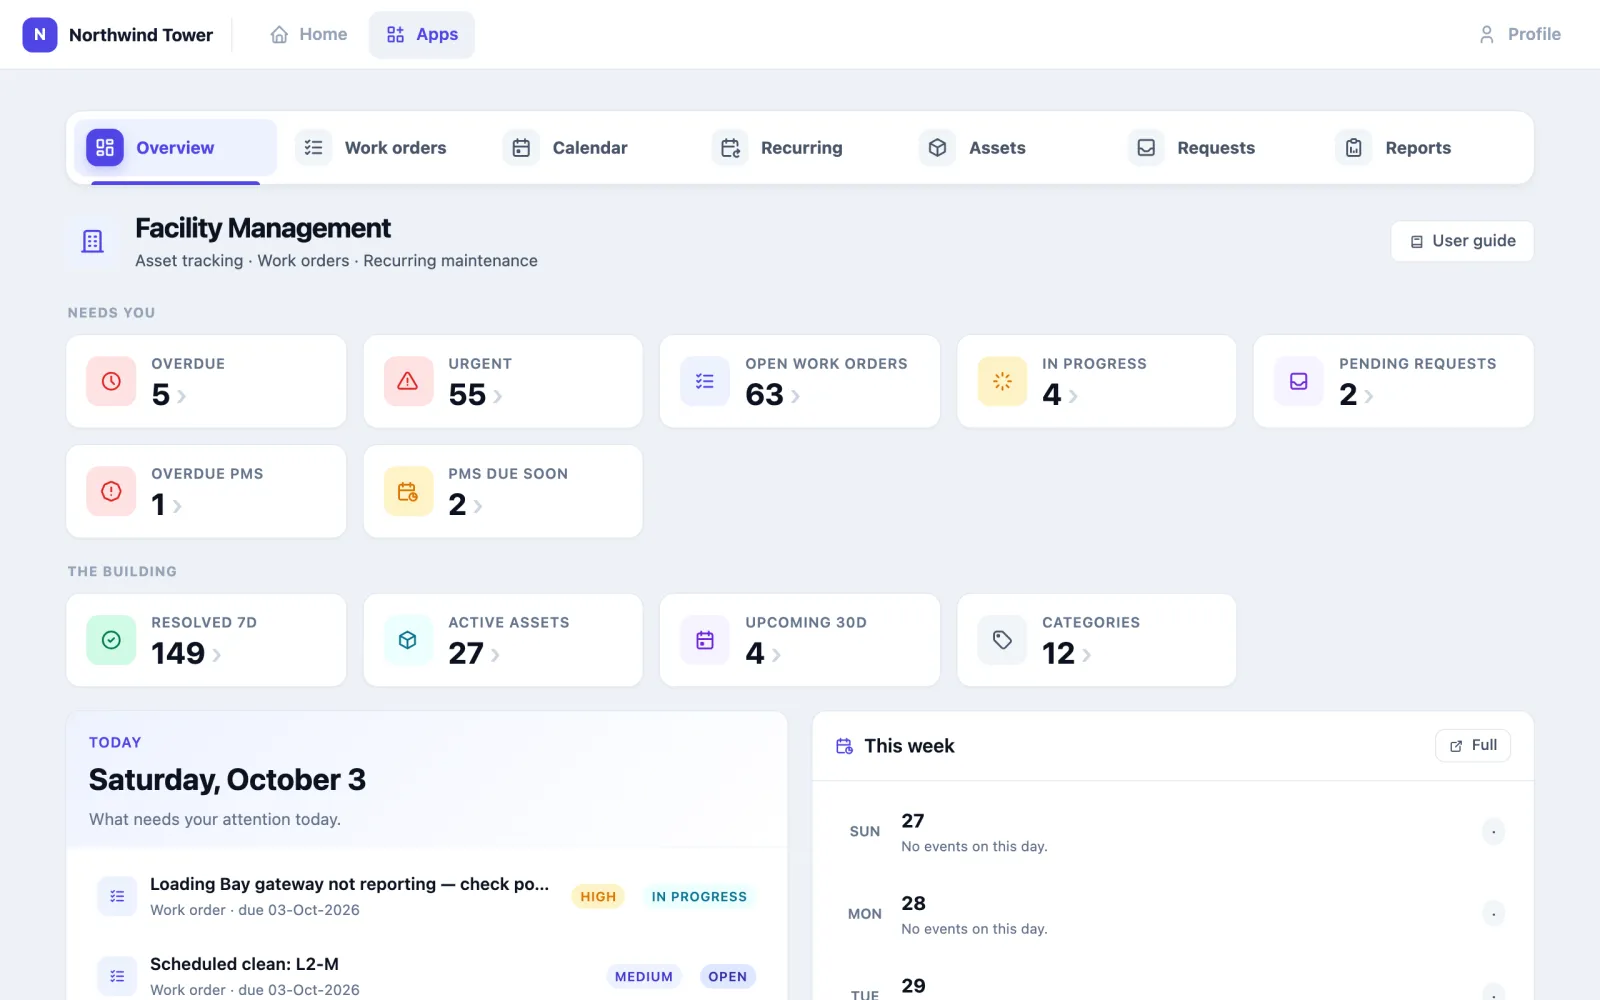
Task: Open the Open Work Orders 63 chevron
Action: (x=796, y=397)
